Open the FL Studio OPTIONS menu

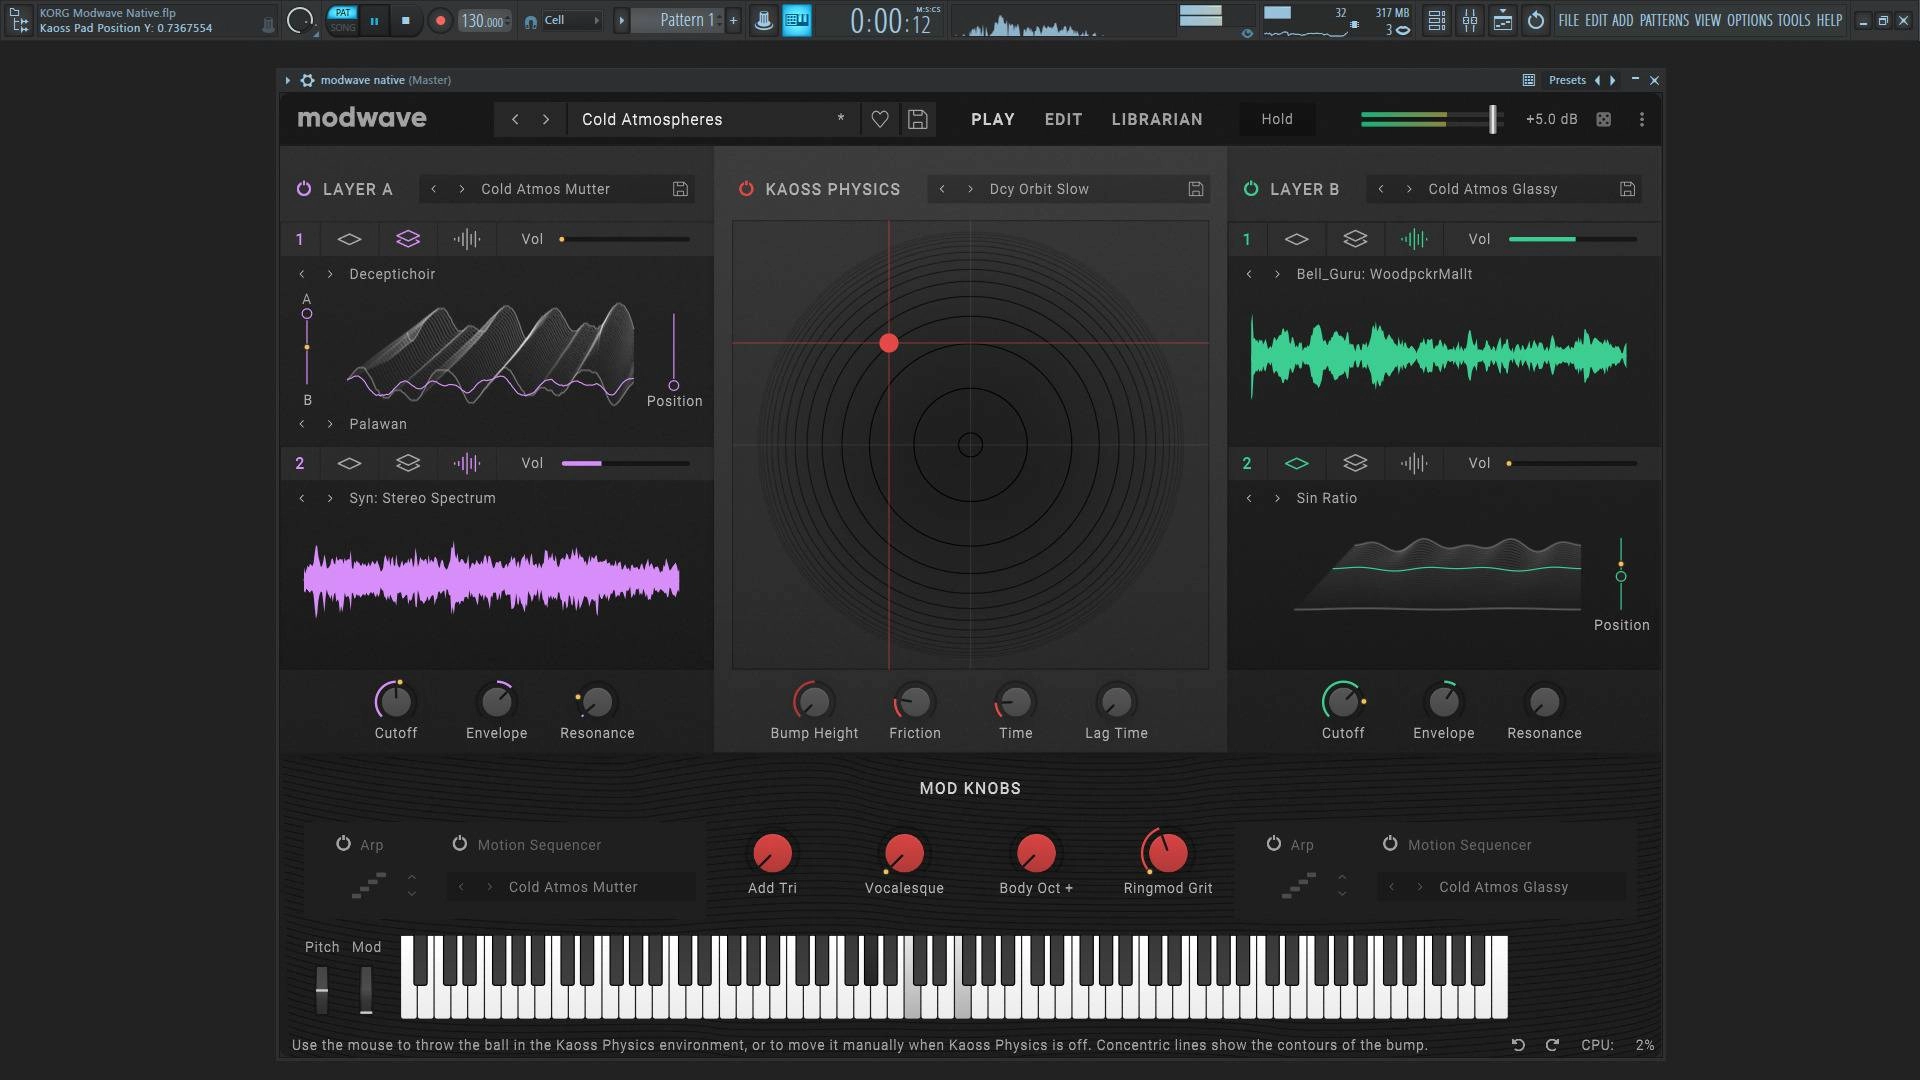click(x=1749, y=20)
